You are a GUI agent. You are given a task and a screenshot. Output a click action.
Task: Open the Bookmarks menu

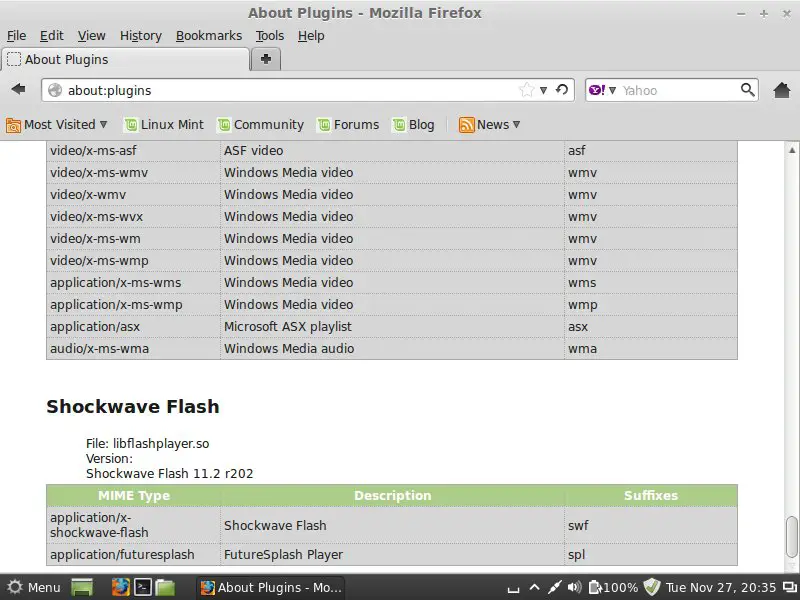tap(209, 36)
